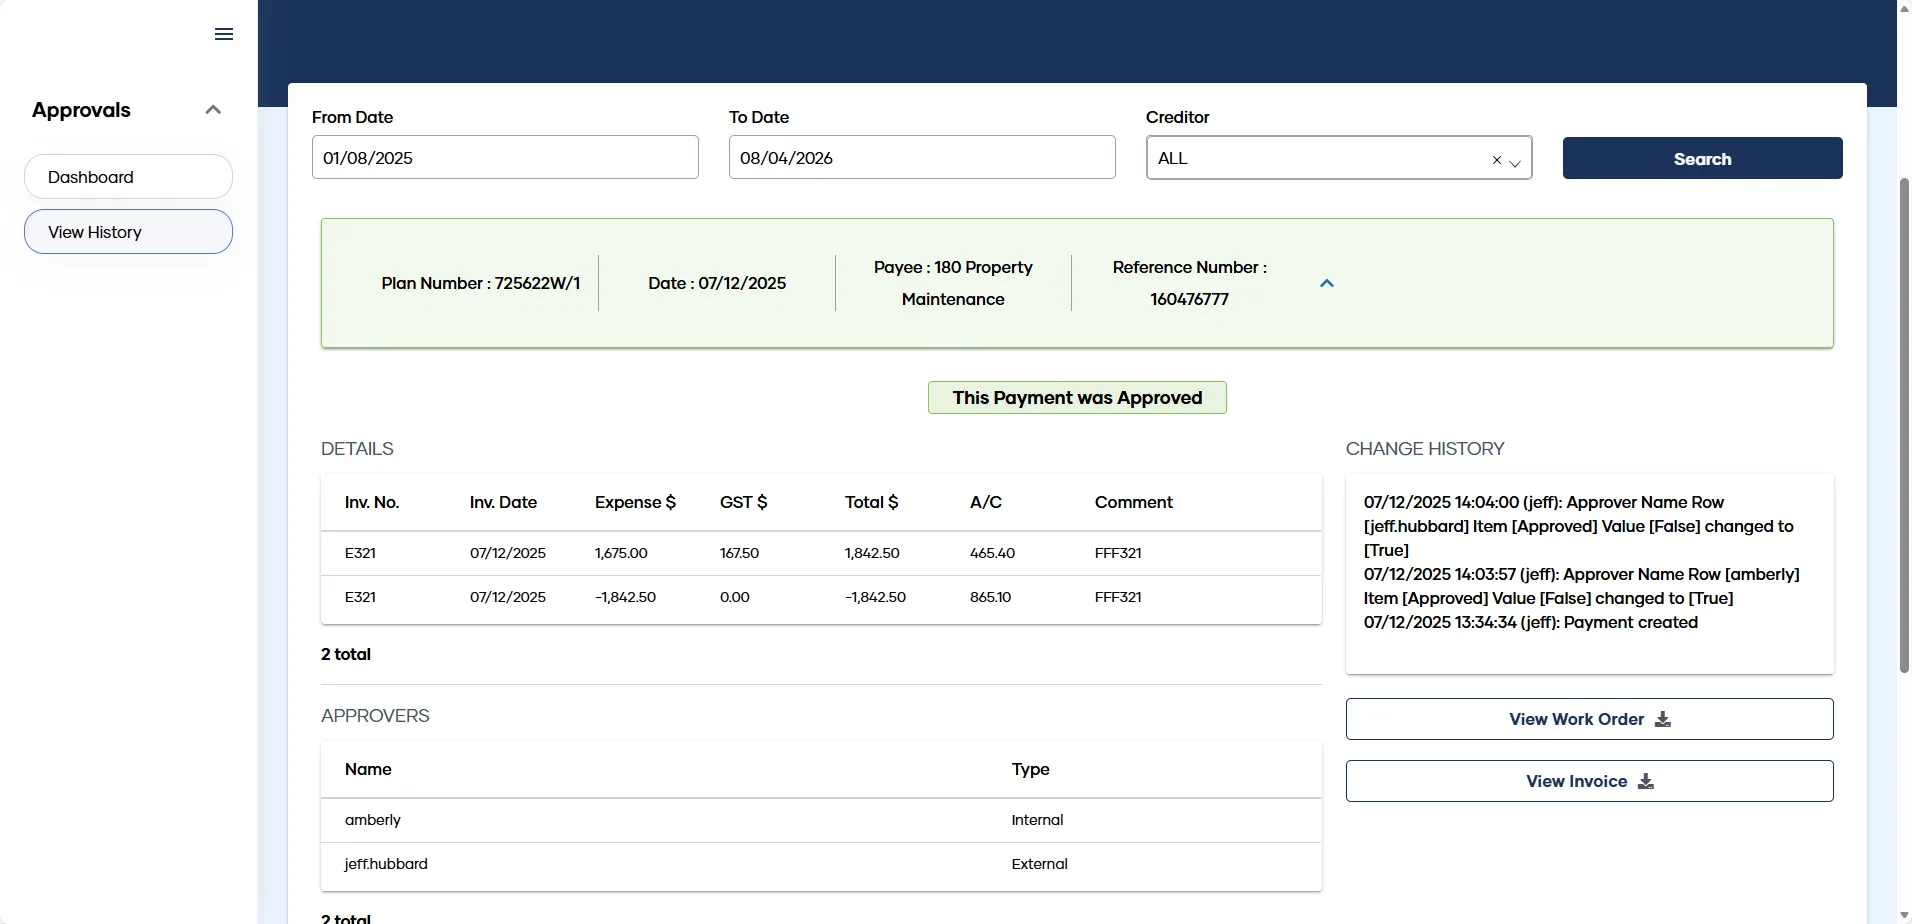
Task: Click the Approvers Type column header
Action: 1030,769
